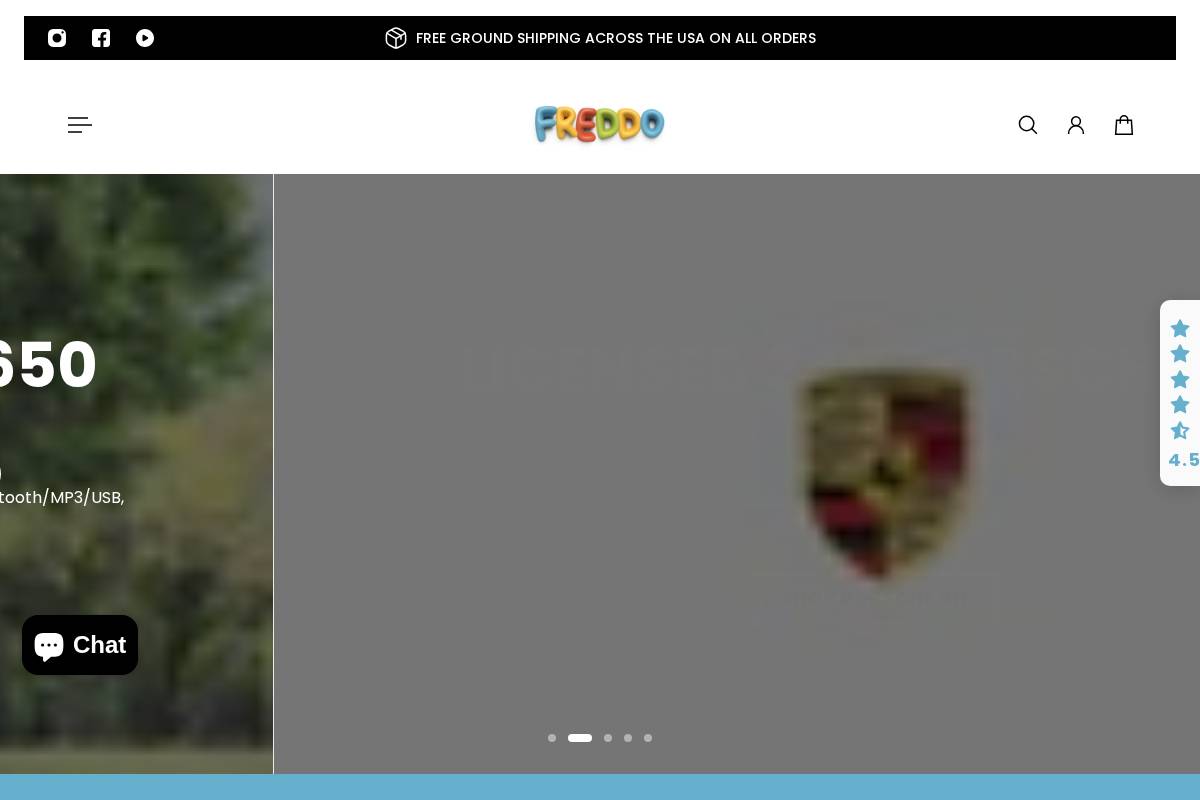The height and width of the screenshot is (800, 1200).
Task: Open the hamburger navigation drawer
Action: click(80, 124)
